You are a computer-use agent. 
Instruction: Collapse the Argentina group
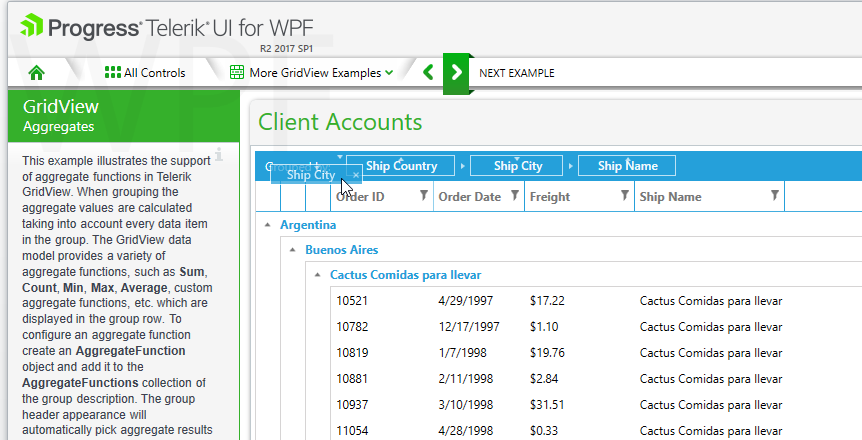(x=267, y=225)
